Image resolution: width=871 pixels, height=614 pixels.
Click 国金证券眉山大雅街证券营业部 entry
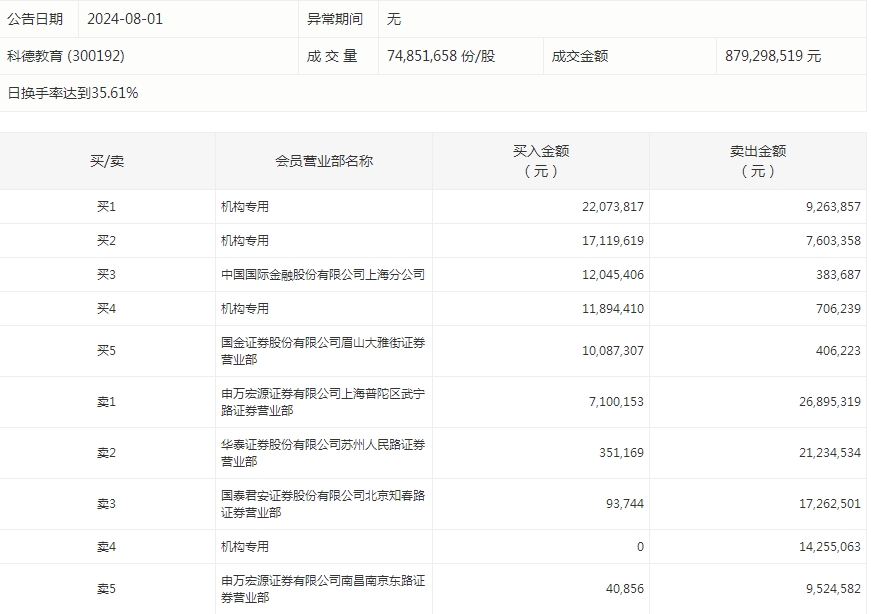[x=323, y=351]
